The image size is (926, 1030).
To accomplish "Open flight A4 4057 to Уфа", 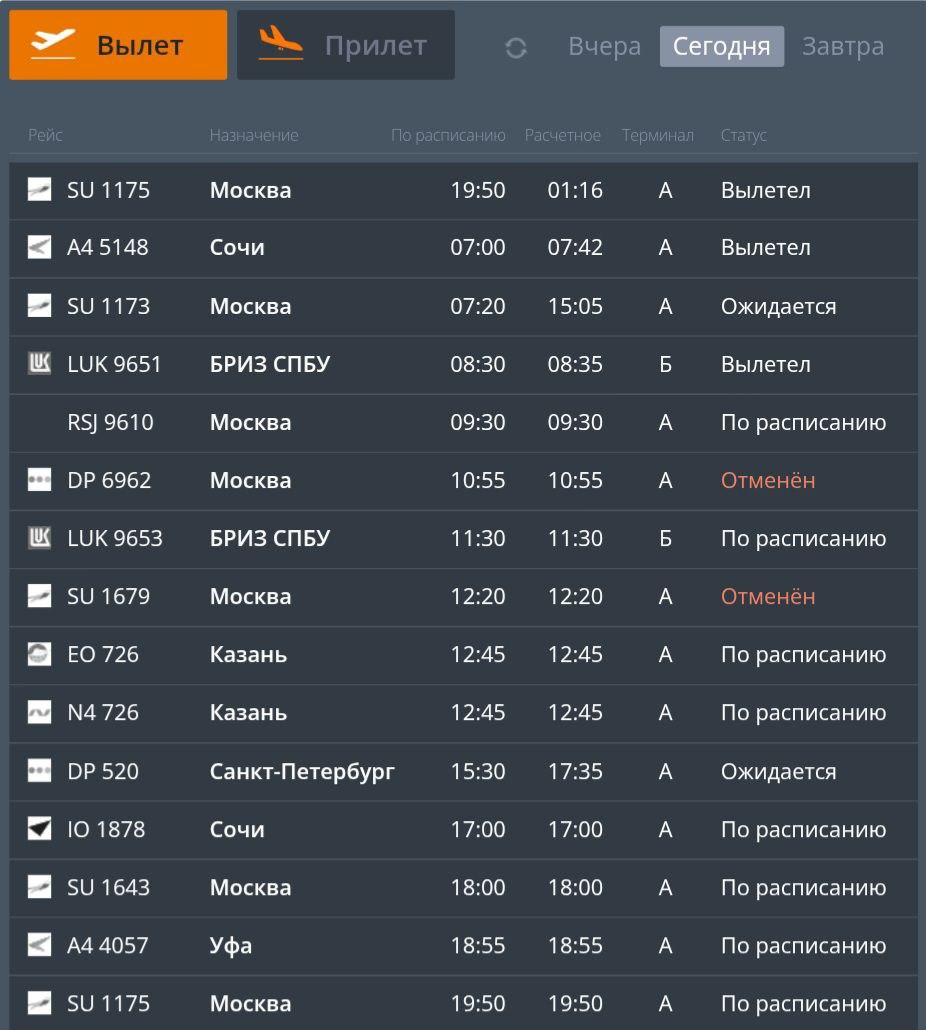I will [x=463, y=945].
